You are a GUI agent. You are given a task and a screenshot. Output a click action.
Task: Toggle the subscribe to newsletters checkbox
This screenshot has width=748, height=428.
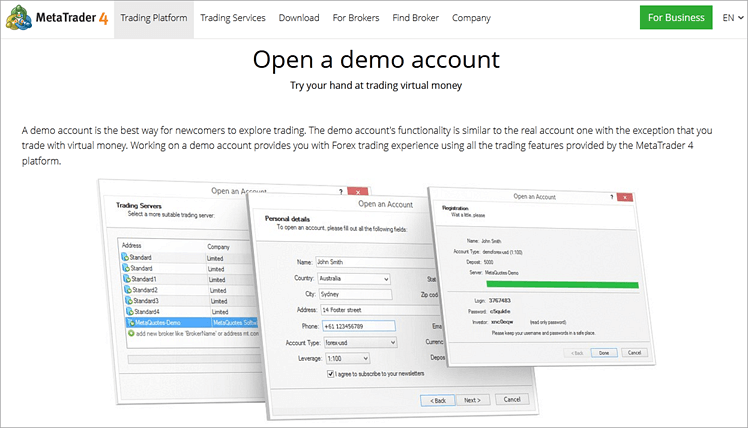331,372
